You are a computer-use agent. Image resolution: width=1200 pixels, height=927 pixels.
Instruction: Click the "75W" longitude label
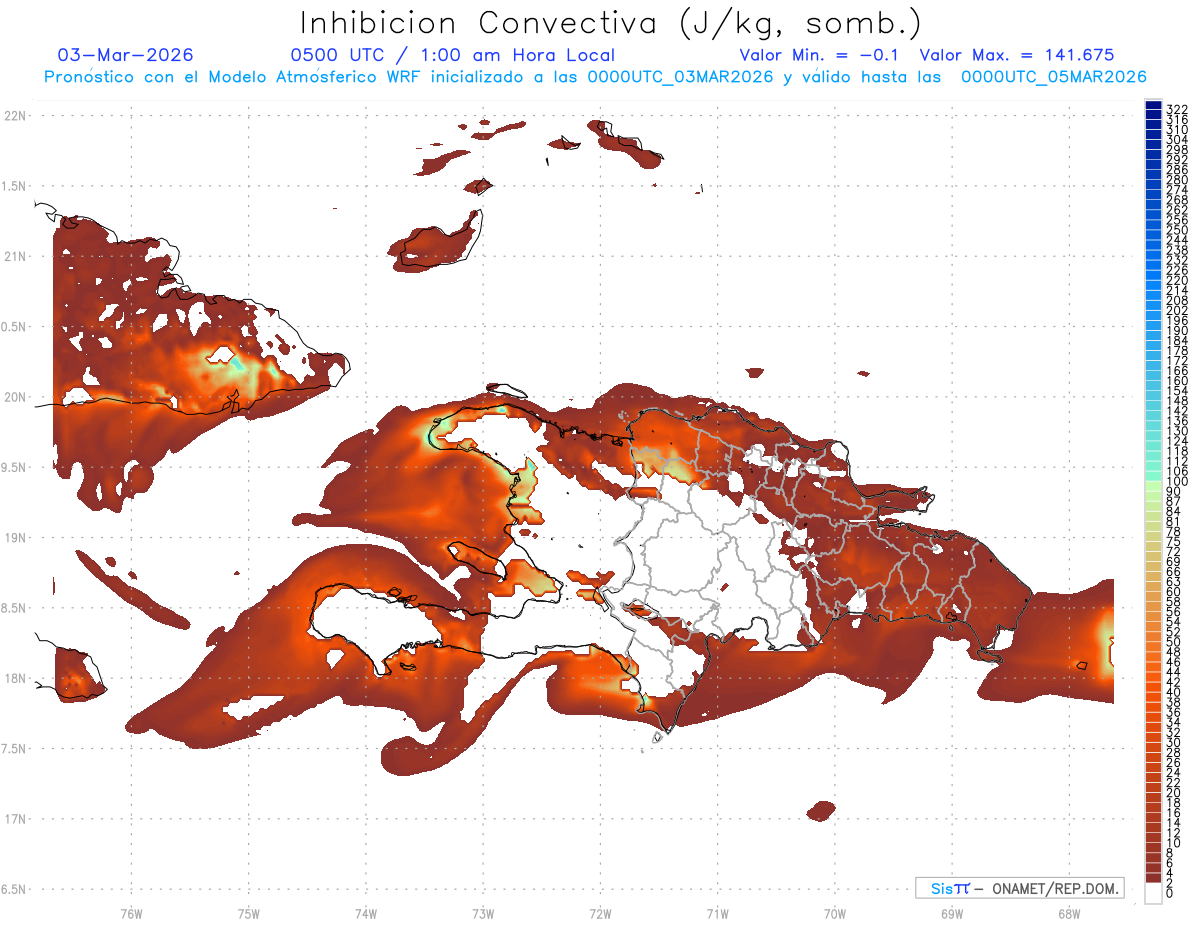[x=248, y=913]
